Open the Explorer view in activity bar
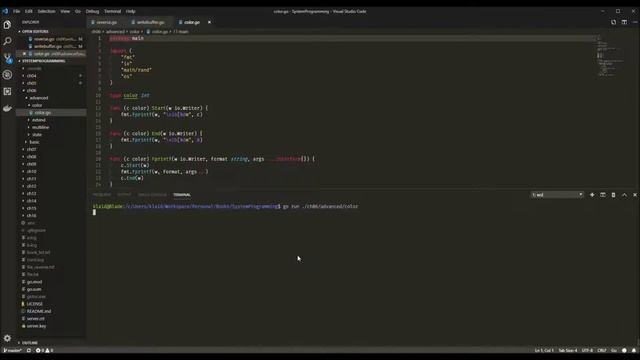 (7, 25)
